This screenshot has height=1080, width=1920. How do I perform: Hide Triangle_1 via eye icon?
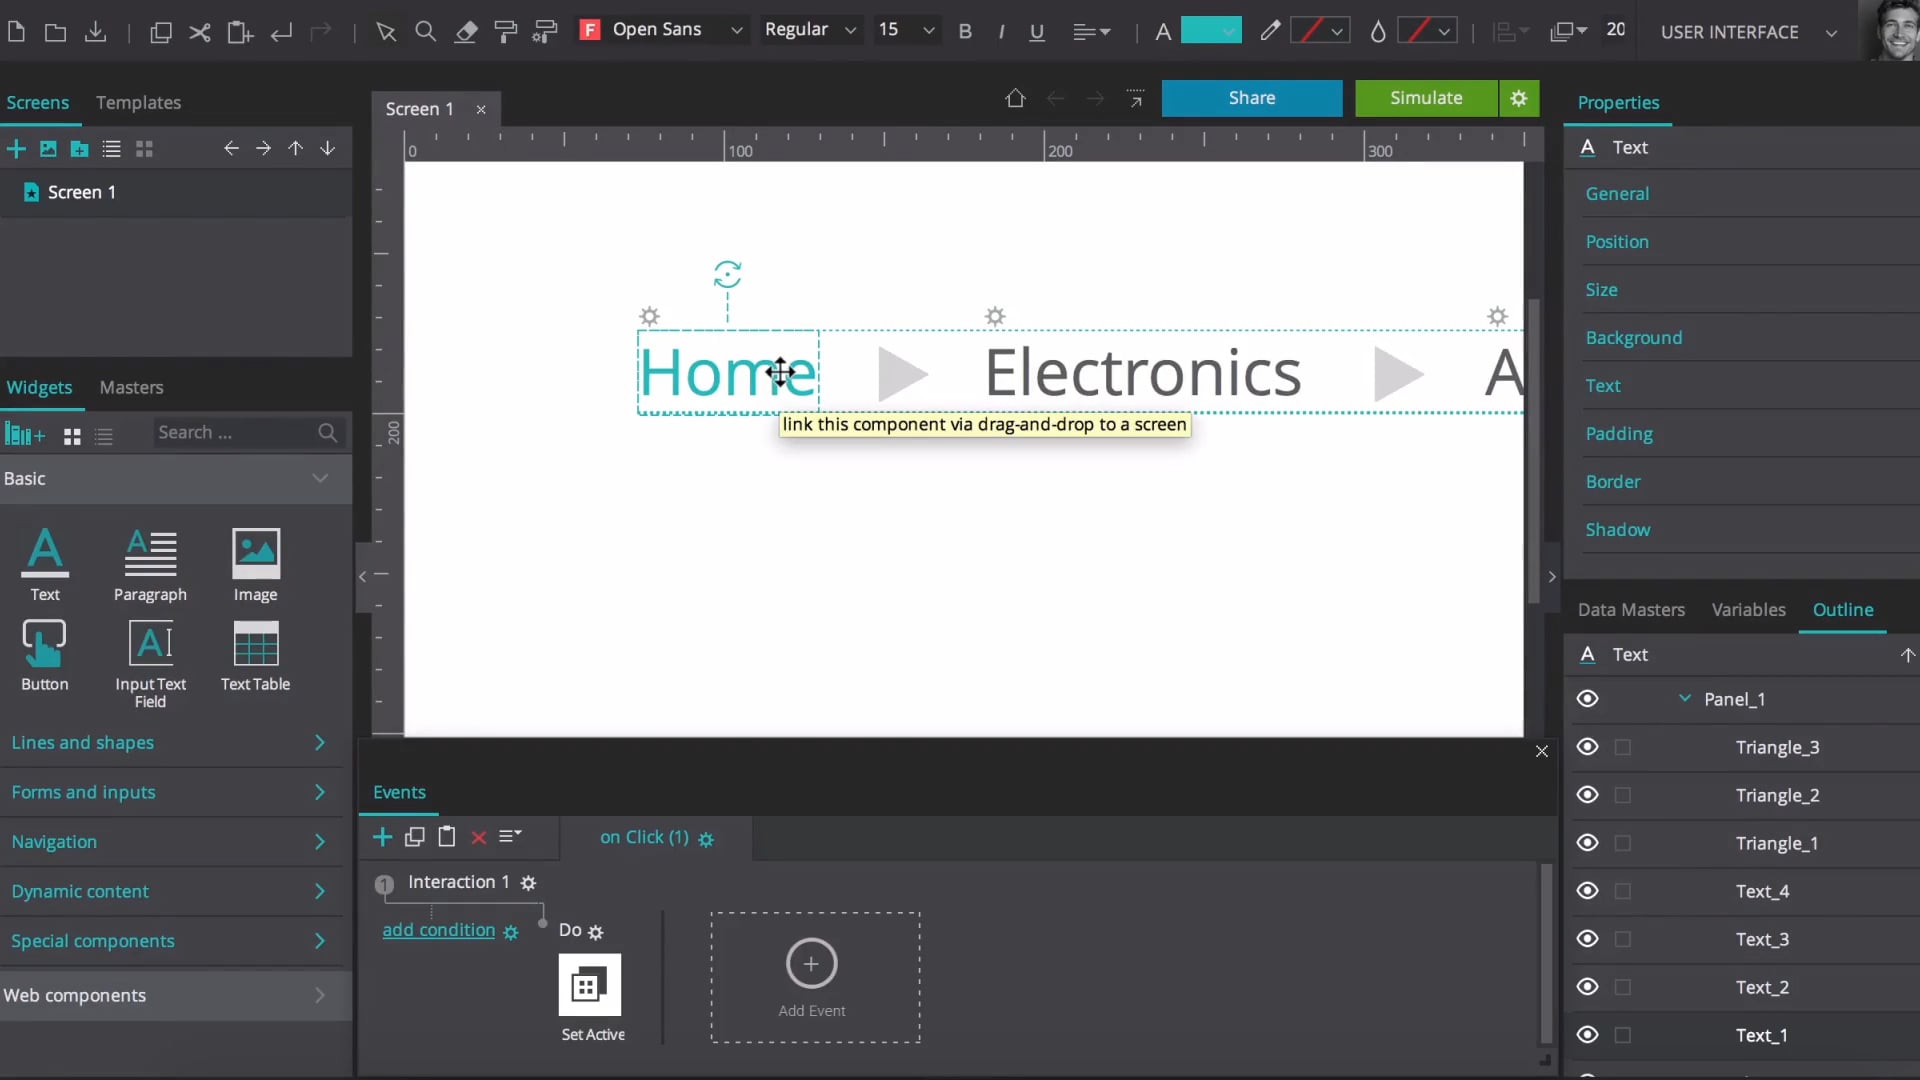(x=1587, y=843)
